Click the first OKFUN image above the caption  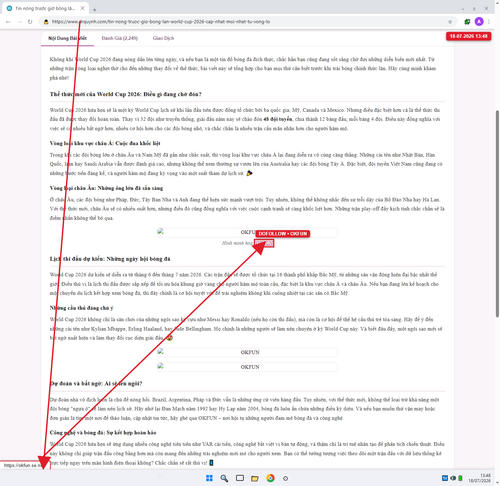247,232
